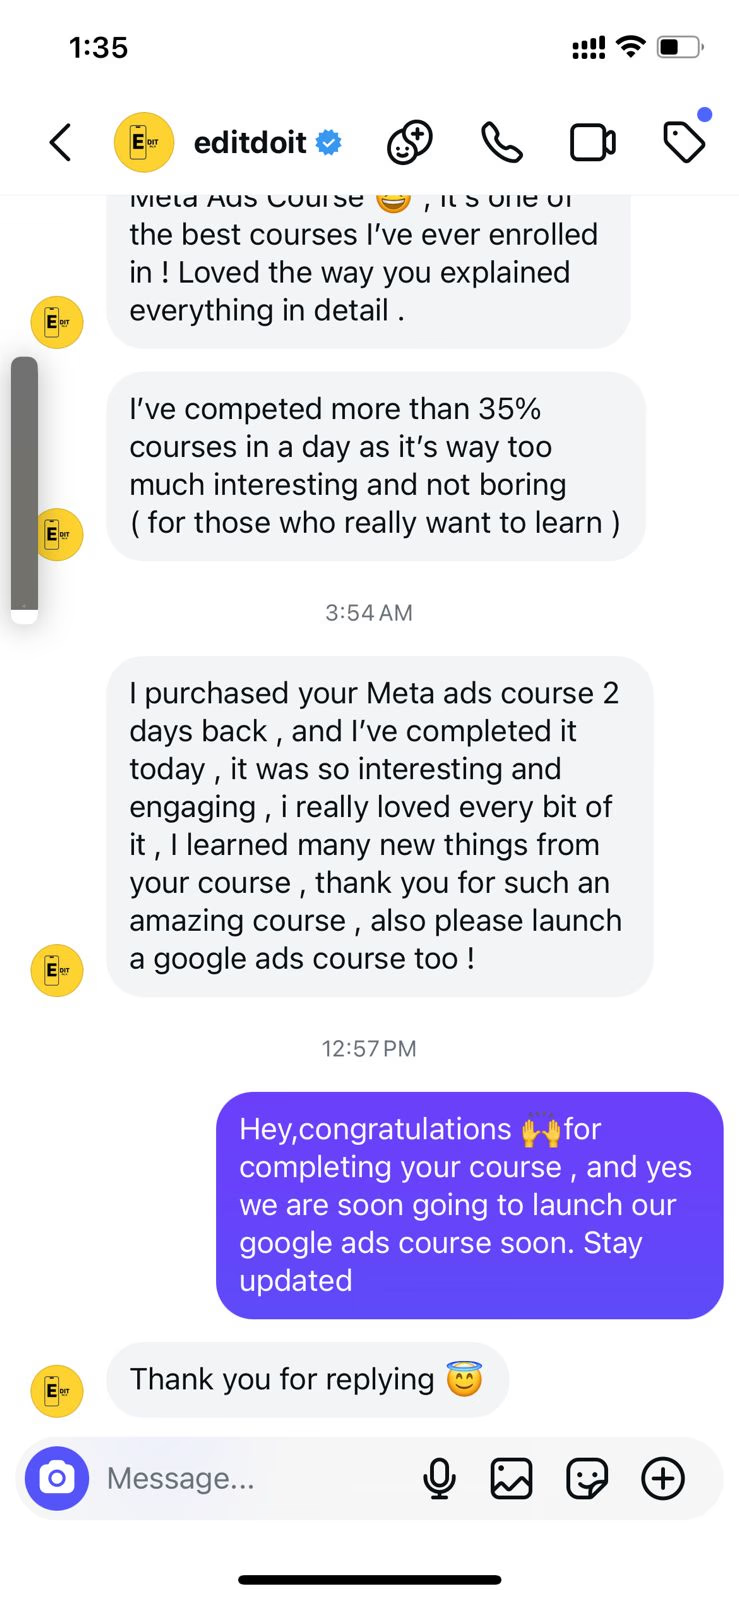
Task: Open the sticker picker icon
Action: 587,1478
